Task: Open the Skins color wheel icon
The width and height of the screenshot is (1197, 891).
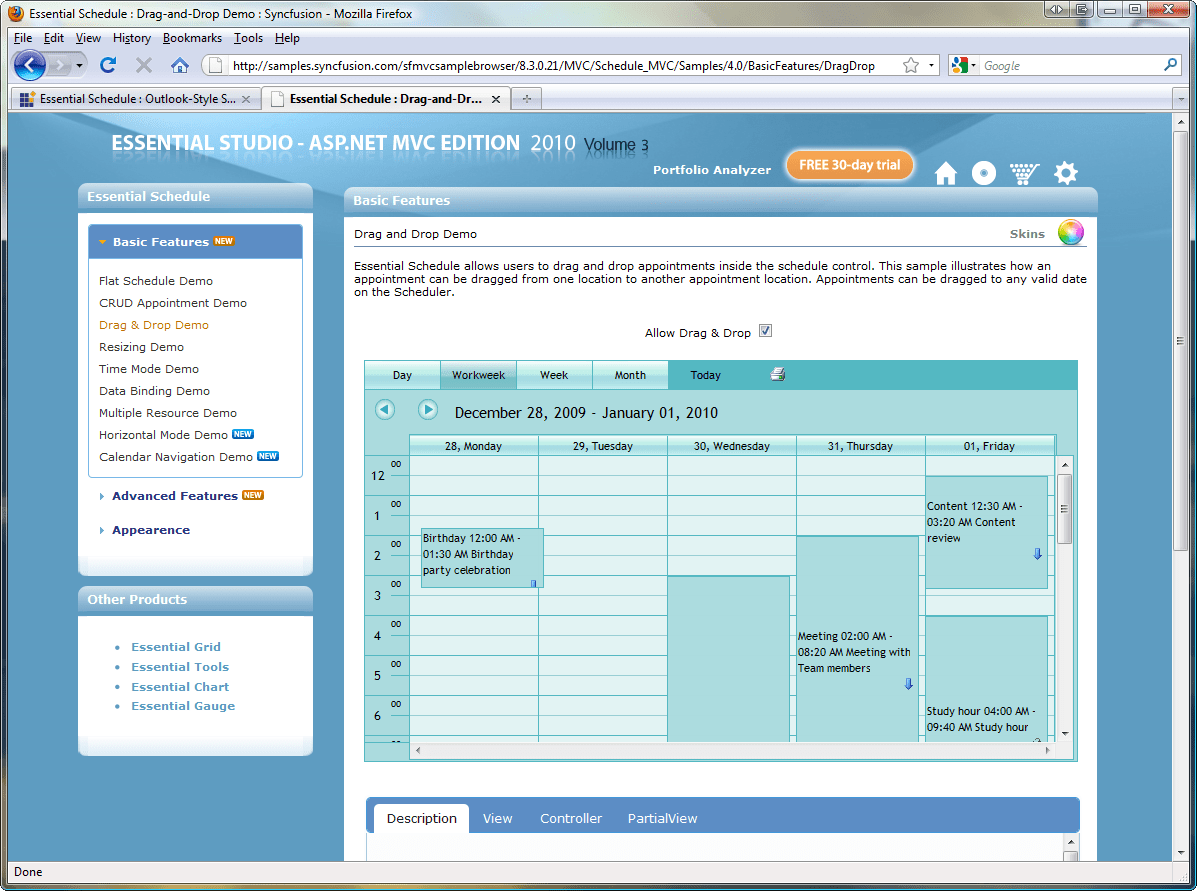Action: (1070, 231)
